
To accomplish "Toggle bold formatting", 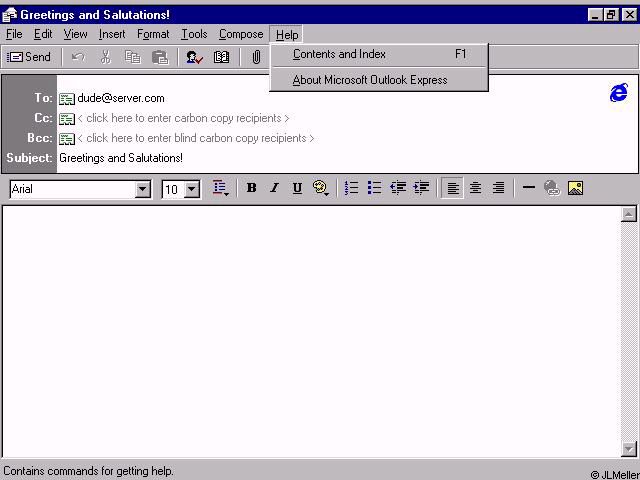I will 251,188.
